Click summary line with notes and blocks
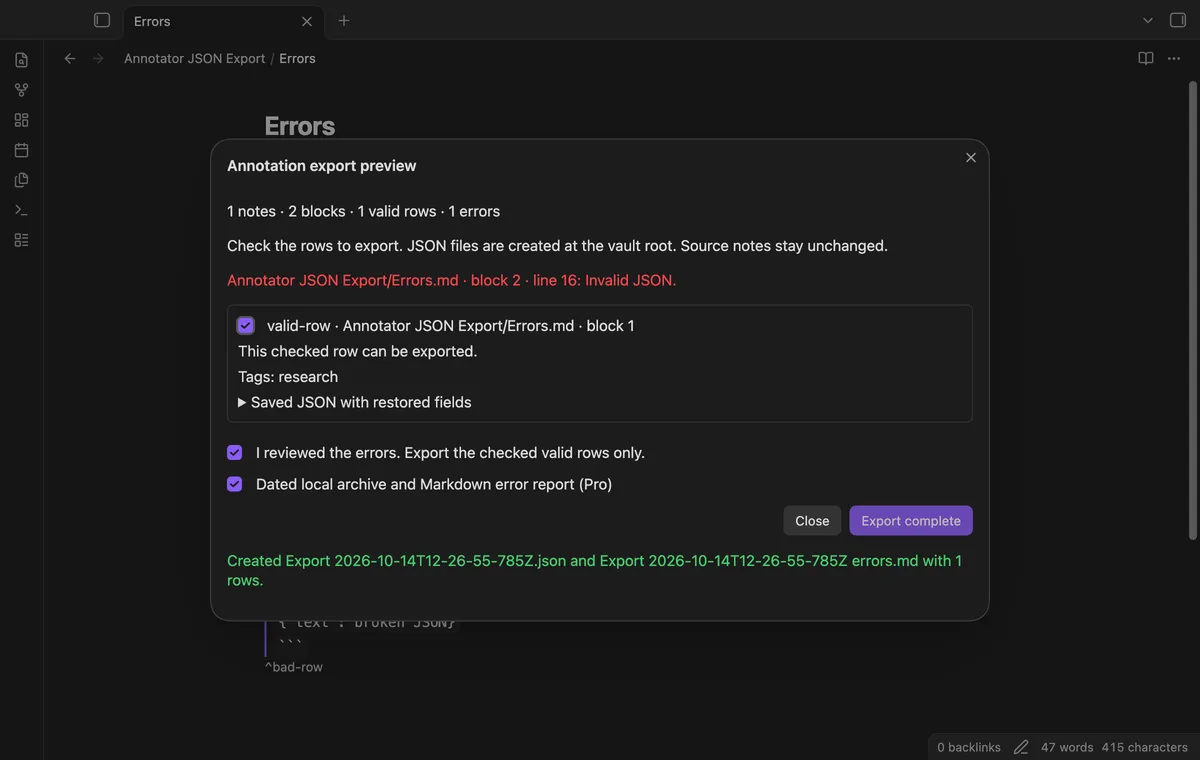 click(x=363, y=212)
